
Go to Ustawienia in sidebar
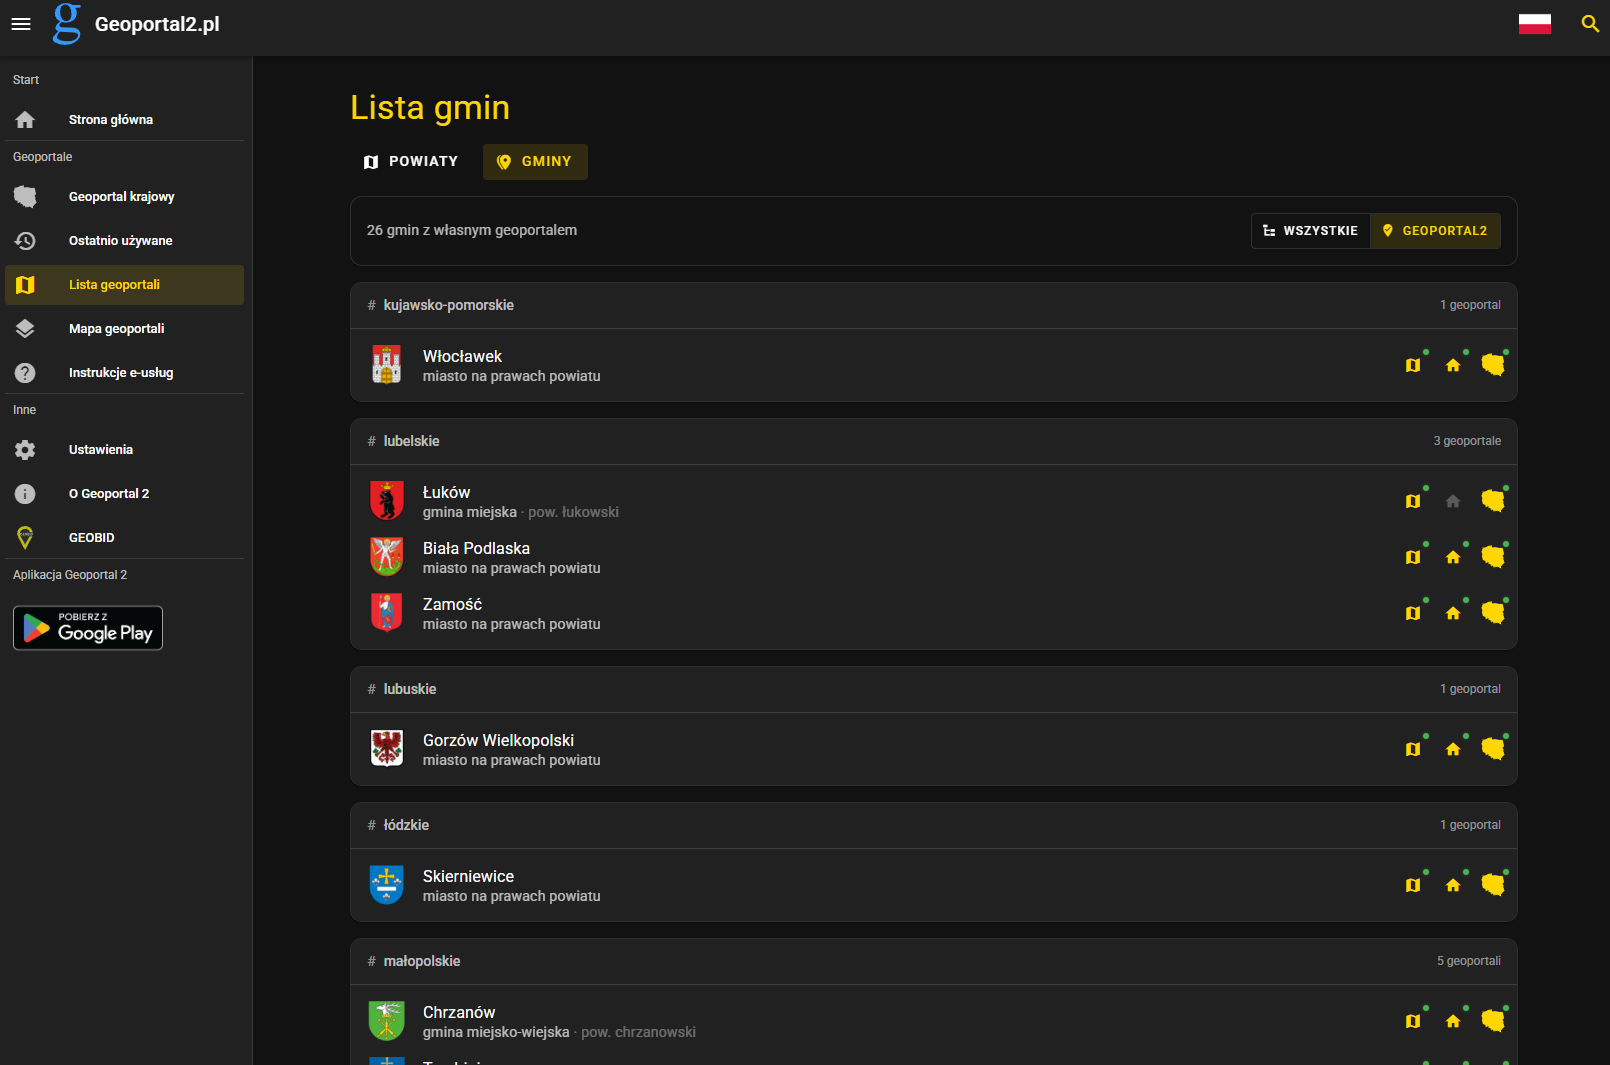click(x=100, y=450)
